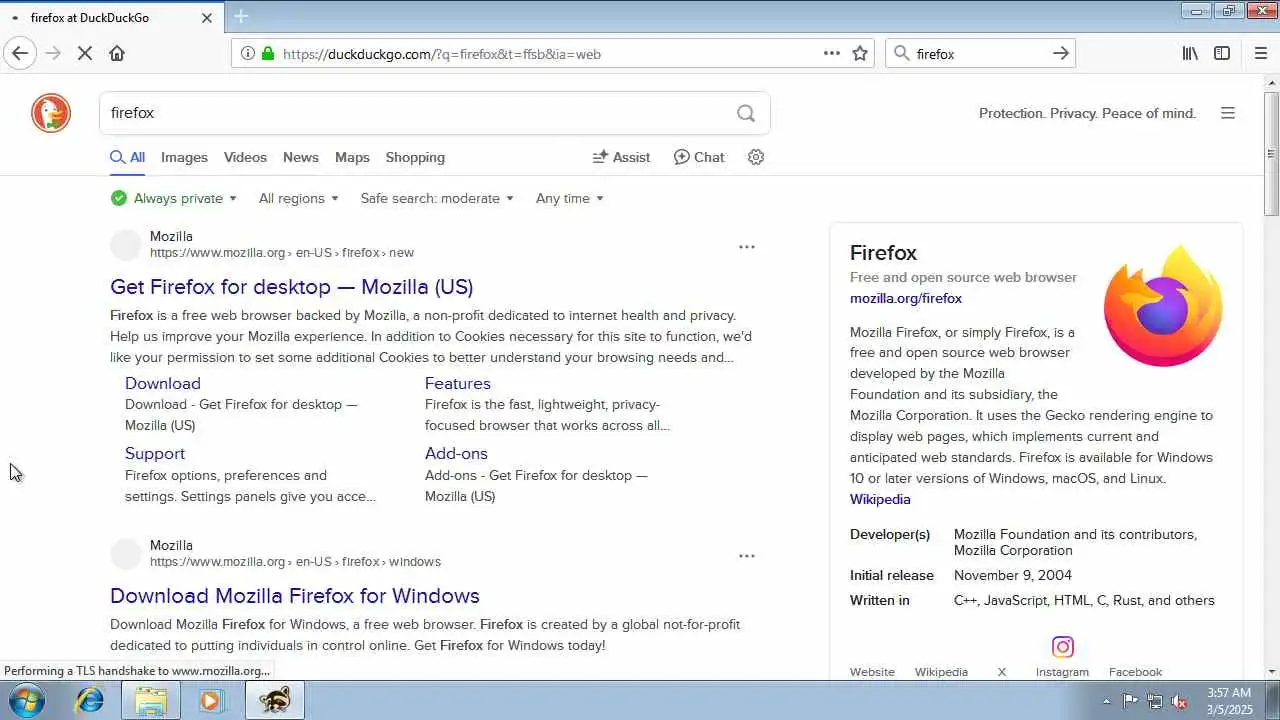This screenshot has width=1280, height=720.
Task: Click the scrollbar down arrow
Action: pyautogui.click(x=1271, y=671)
